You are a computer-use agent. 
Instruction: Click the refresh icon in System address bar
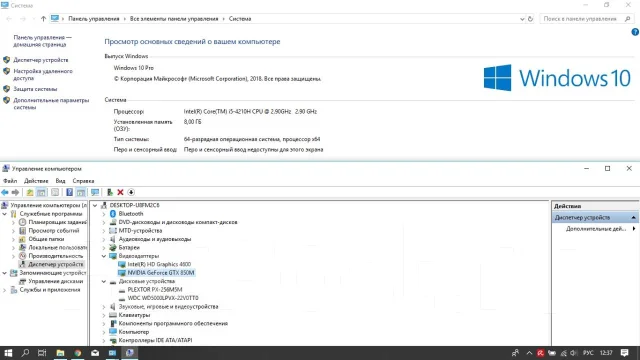(x=531, y=19)
